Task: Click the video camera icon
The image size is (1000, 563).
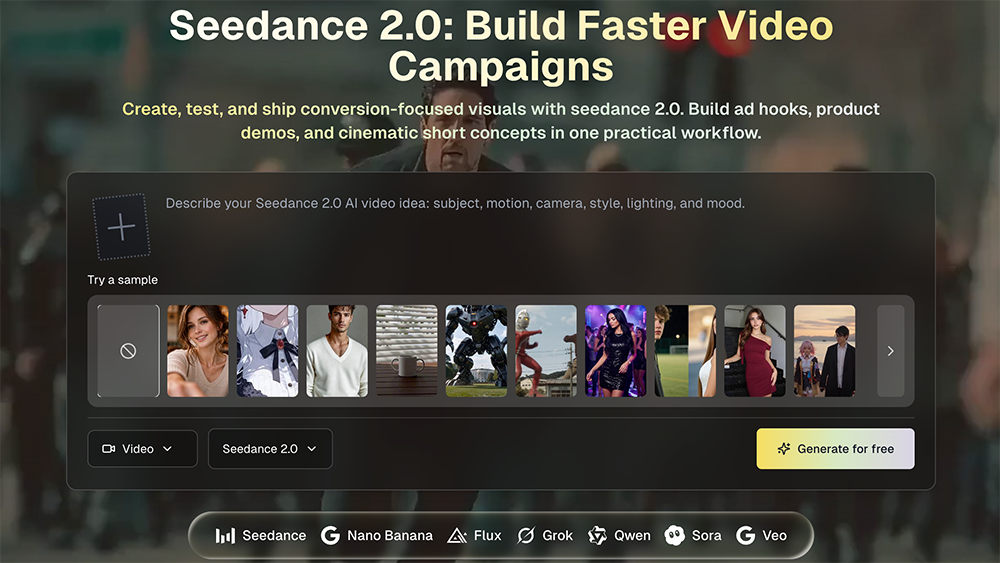Action: 108,449
